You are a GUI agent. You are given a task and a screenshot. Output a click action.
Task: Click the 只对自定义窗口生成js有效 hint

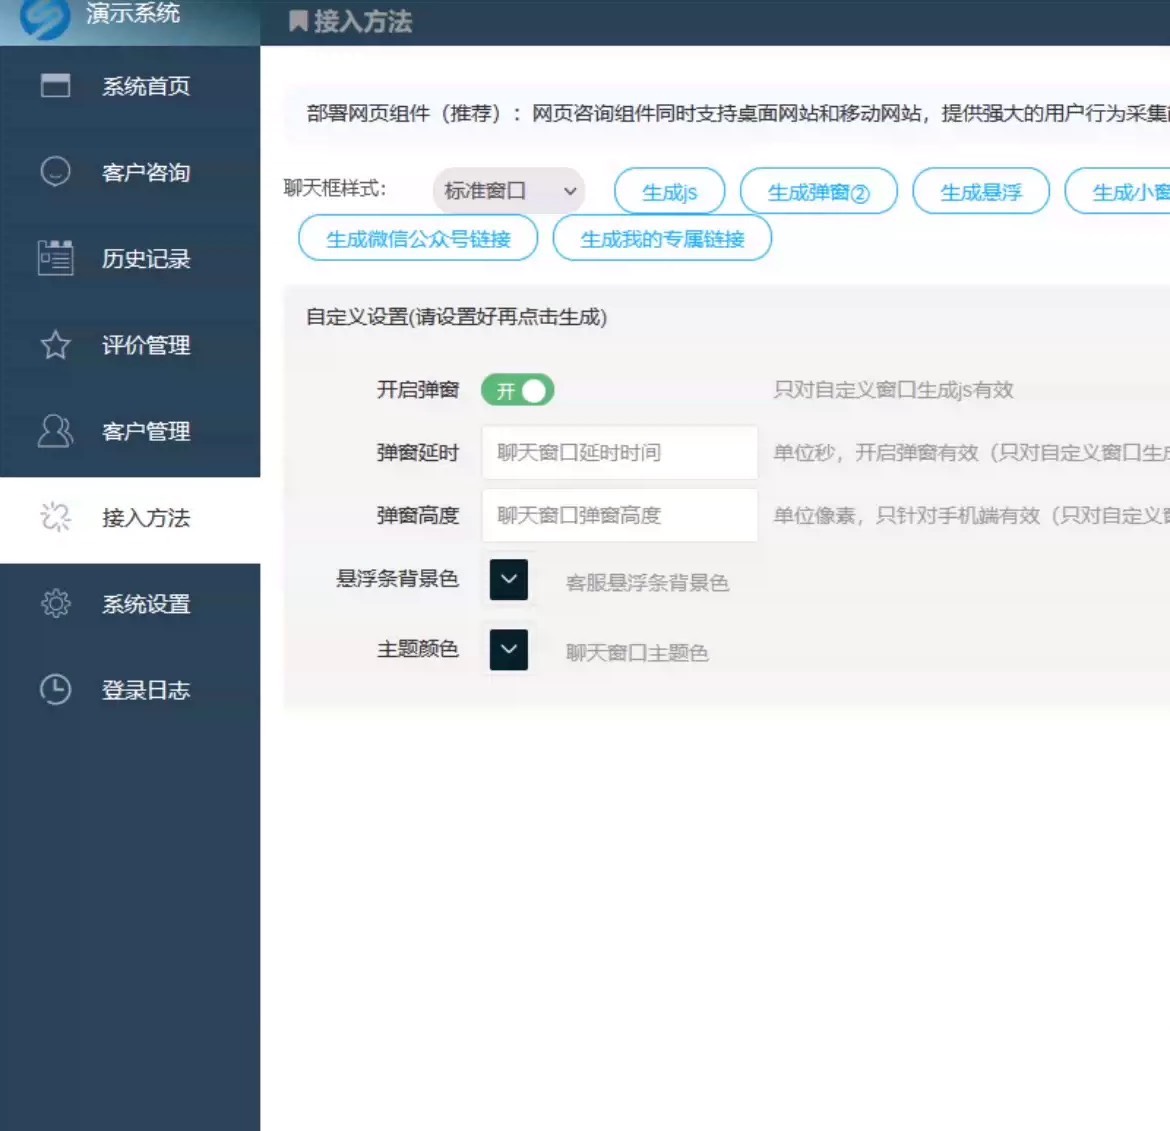(893, 389)
